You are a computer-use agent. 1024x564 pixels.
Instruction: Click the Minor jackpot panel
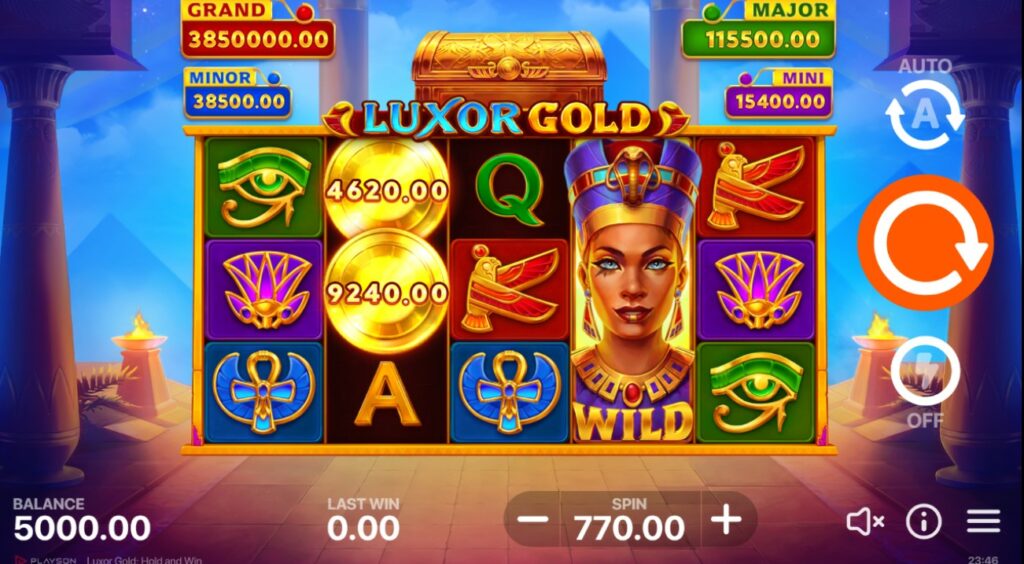pos(238,93)
